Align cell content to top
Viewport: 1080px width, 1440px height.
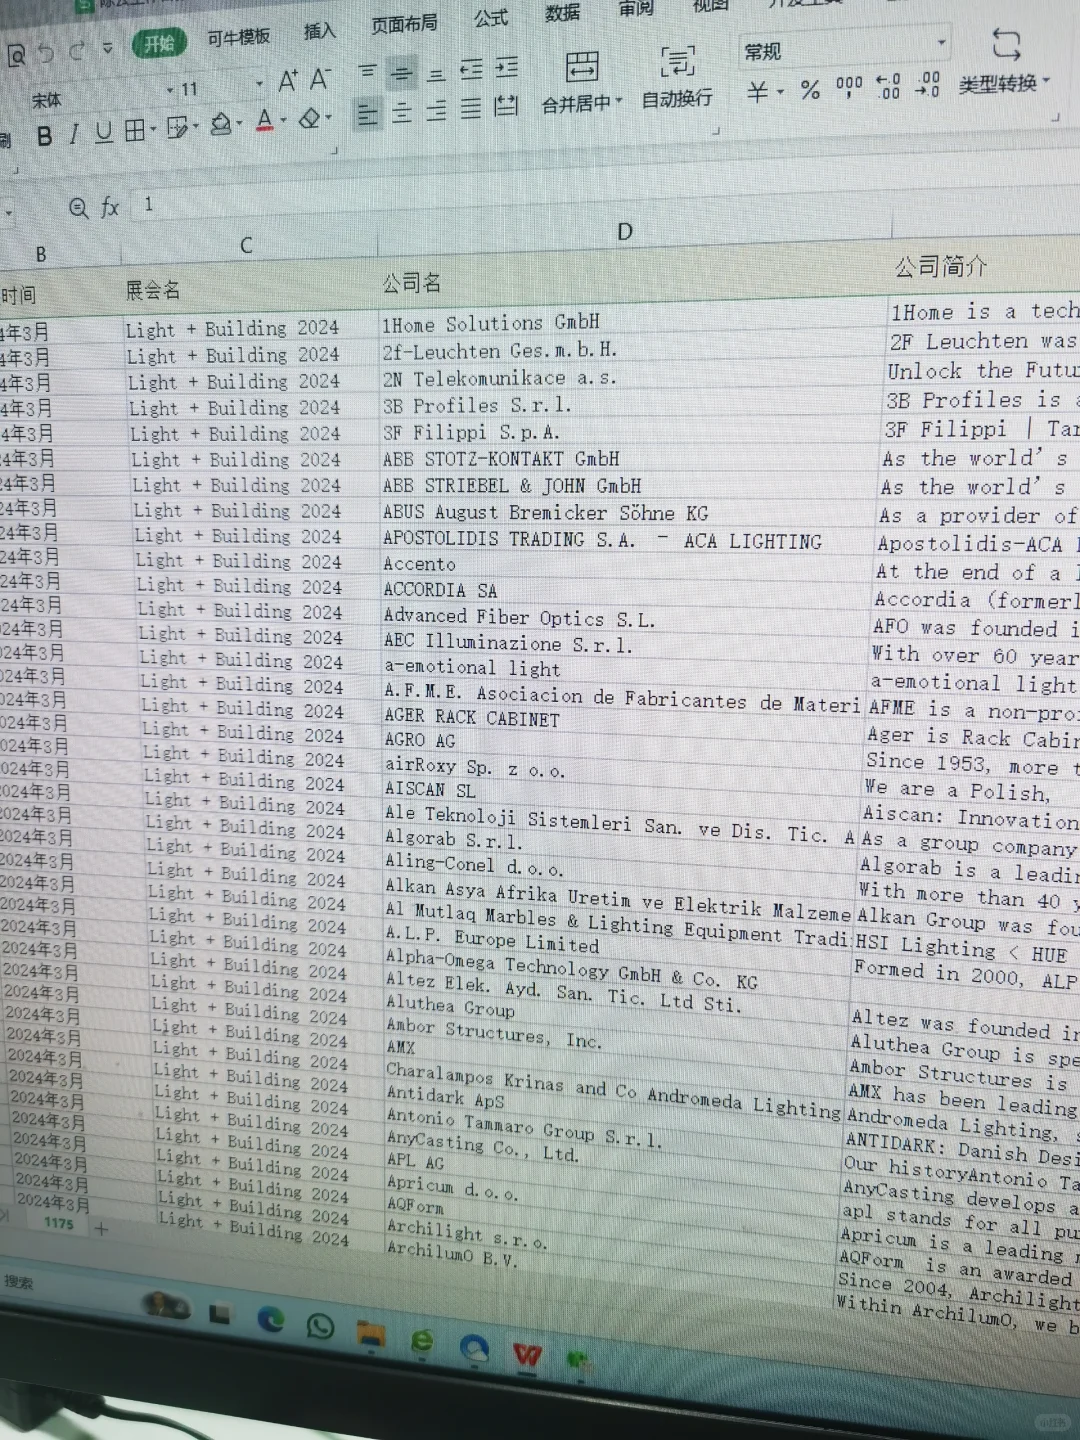[368, 71]
